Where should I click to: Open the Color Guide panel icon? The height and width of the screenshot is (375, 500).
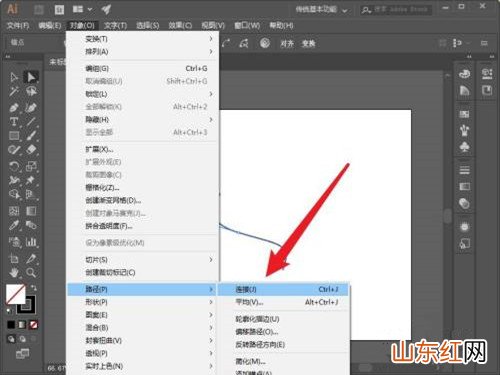click(x=464, y=90)
